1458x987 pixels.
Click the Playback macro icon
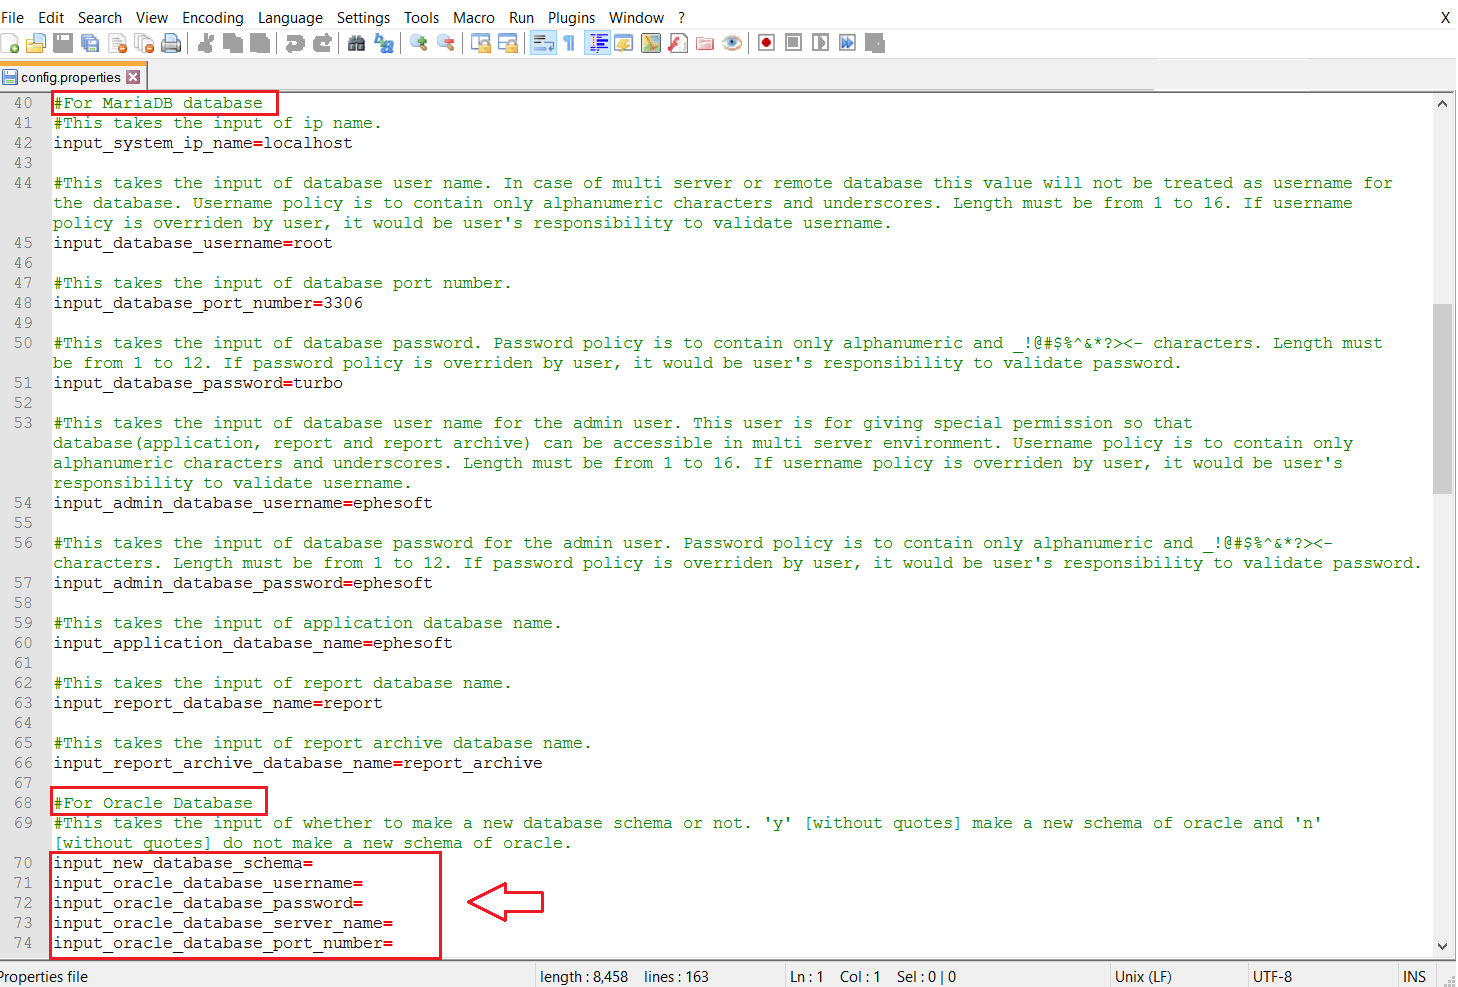pyautogui.click(x=821, y=43)
